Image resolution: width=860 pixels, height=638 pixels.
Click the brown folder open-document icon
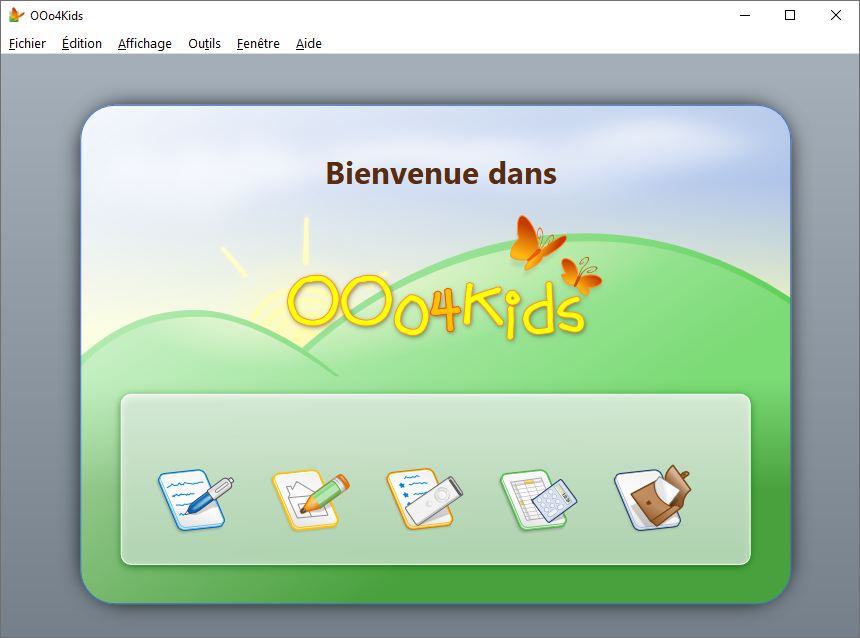click(x=653, y=498)
